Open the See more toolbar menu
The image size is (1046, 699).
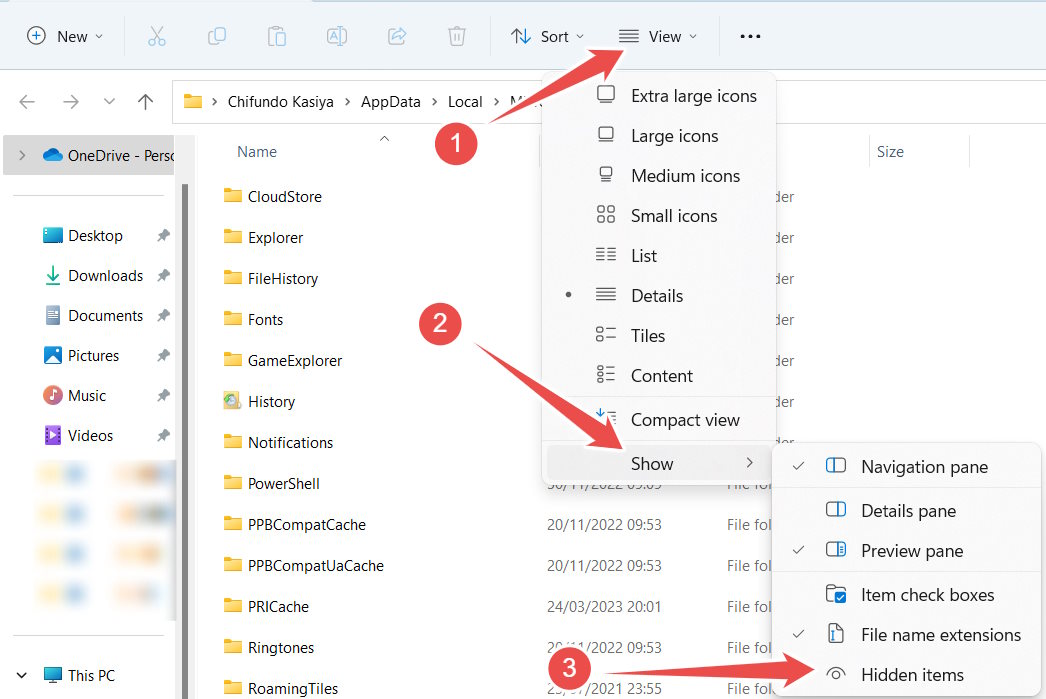[749, 35]
